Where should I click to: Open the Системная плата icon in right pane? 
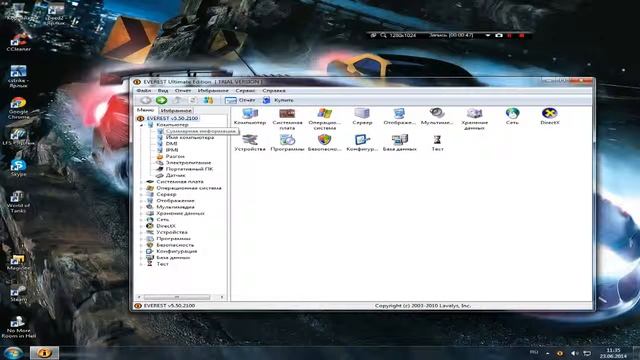coord(287,118)
